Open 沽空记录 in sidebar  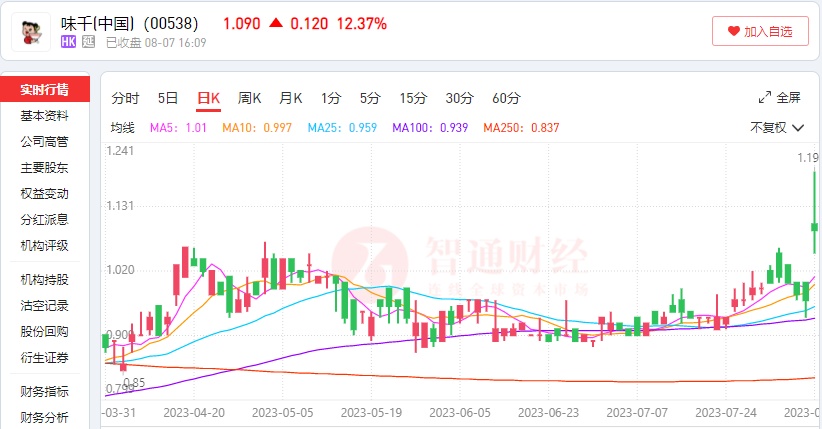coord(45,306)
